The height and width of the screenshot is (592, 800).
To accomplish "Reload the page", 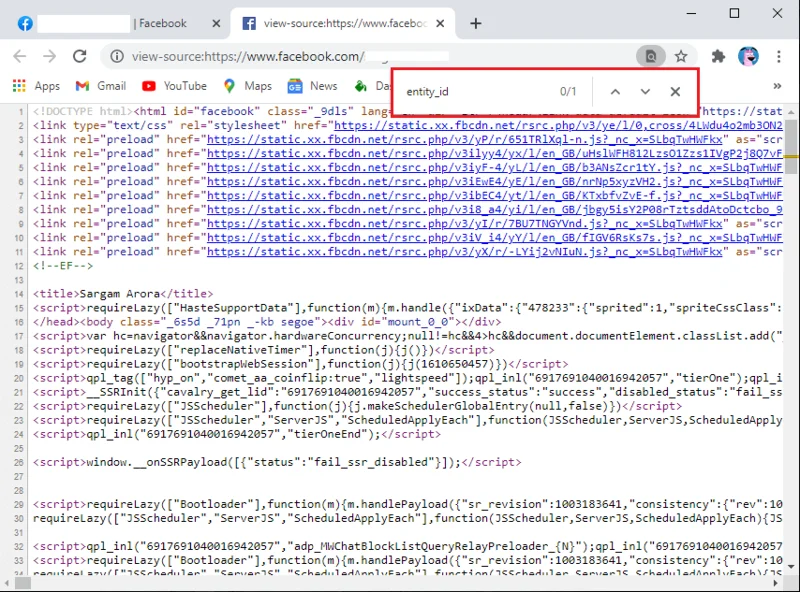I will (79, 57).
